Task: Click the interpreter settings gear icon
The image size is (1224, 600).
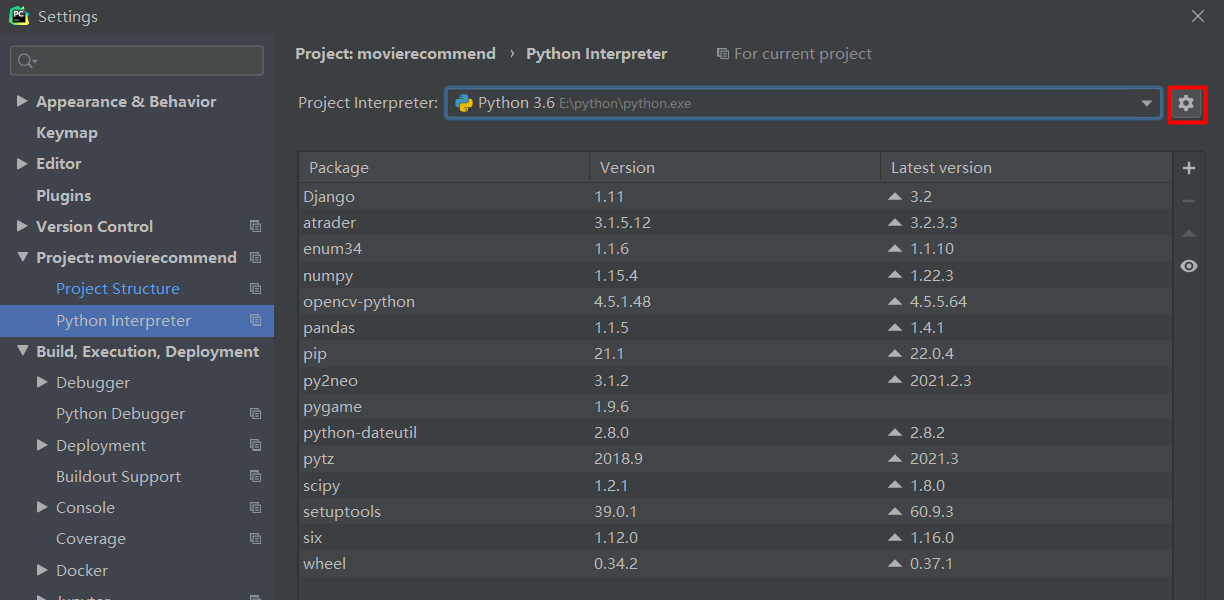Action: (1187, 104)
